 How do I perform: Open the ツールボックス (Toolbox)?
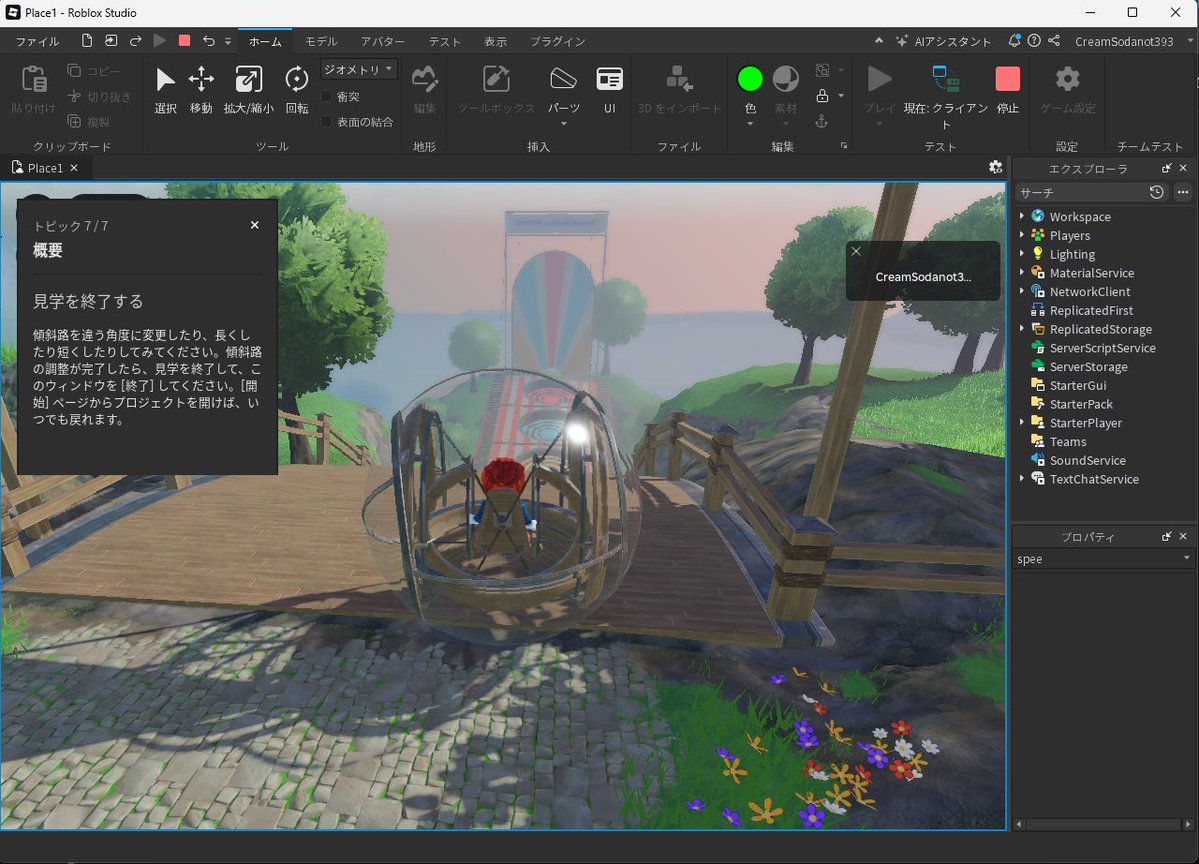pos(496,89)
